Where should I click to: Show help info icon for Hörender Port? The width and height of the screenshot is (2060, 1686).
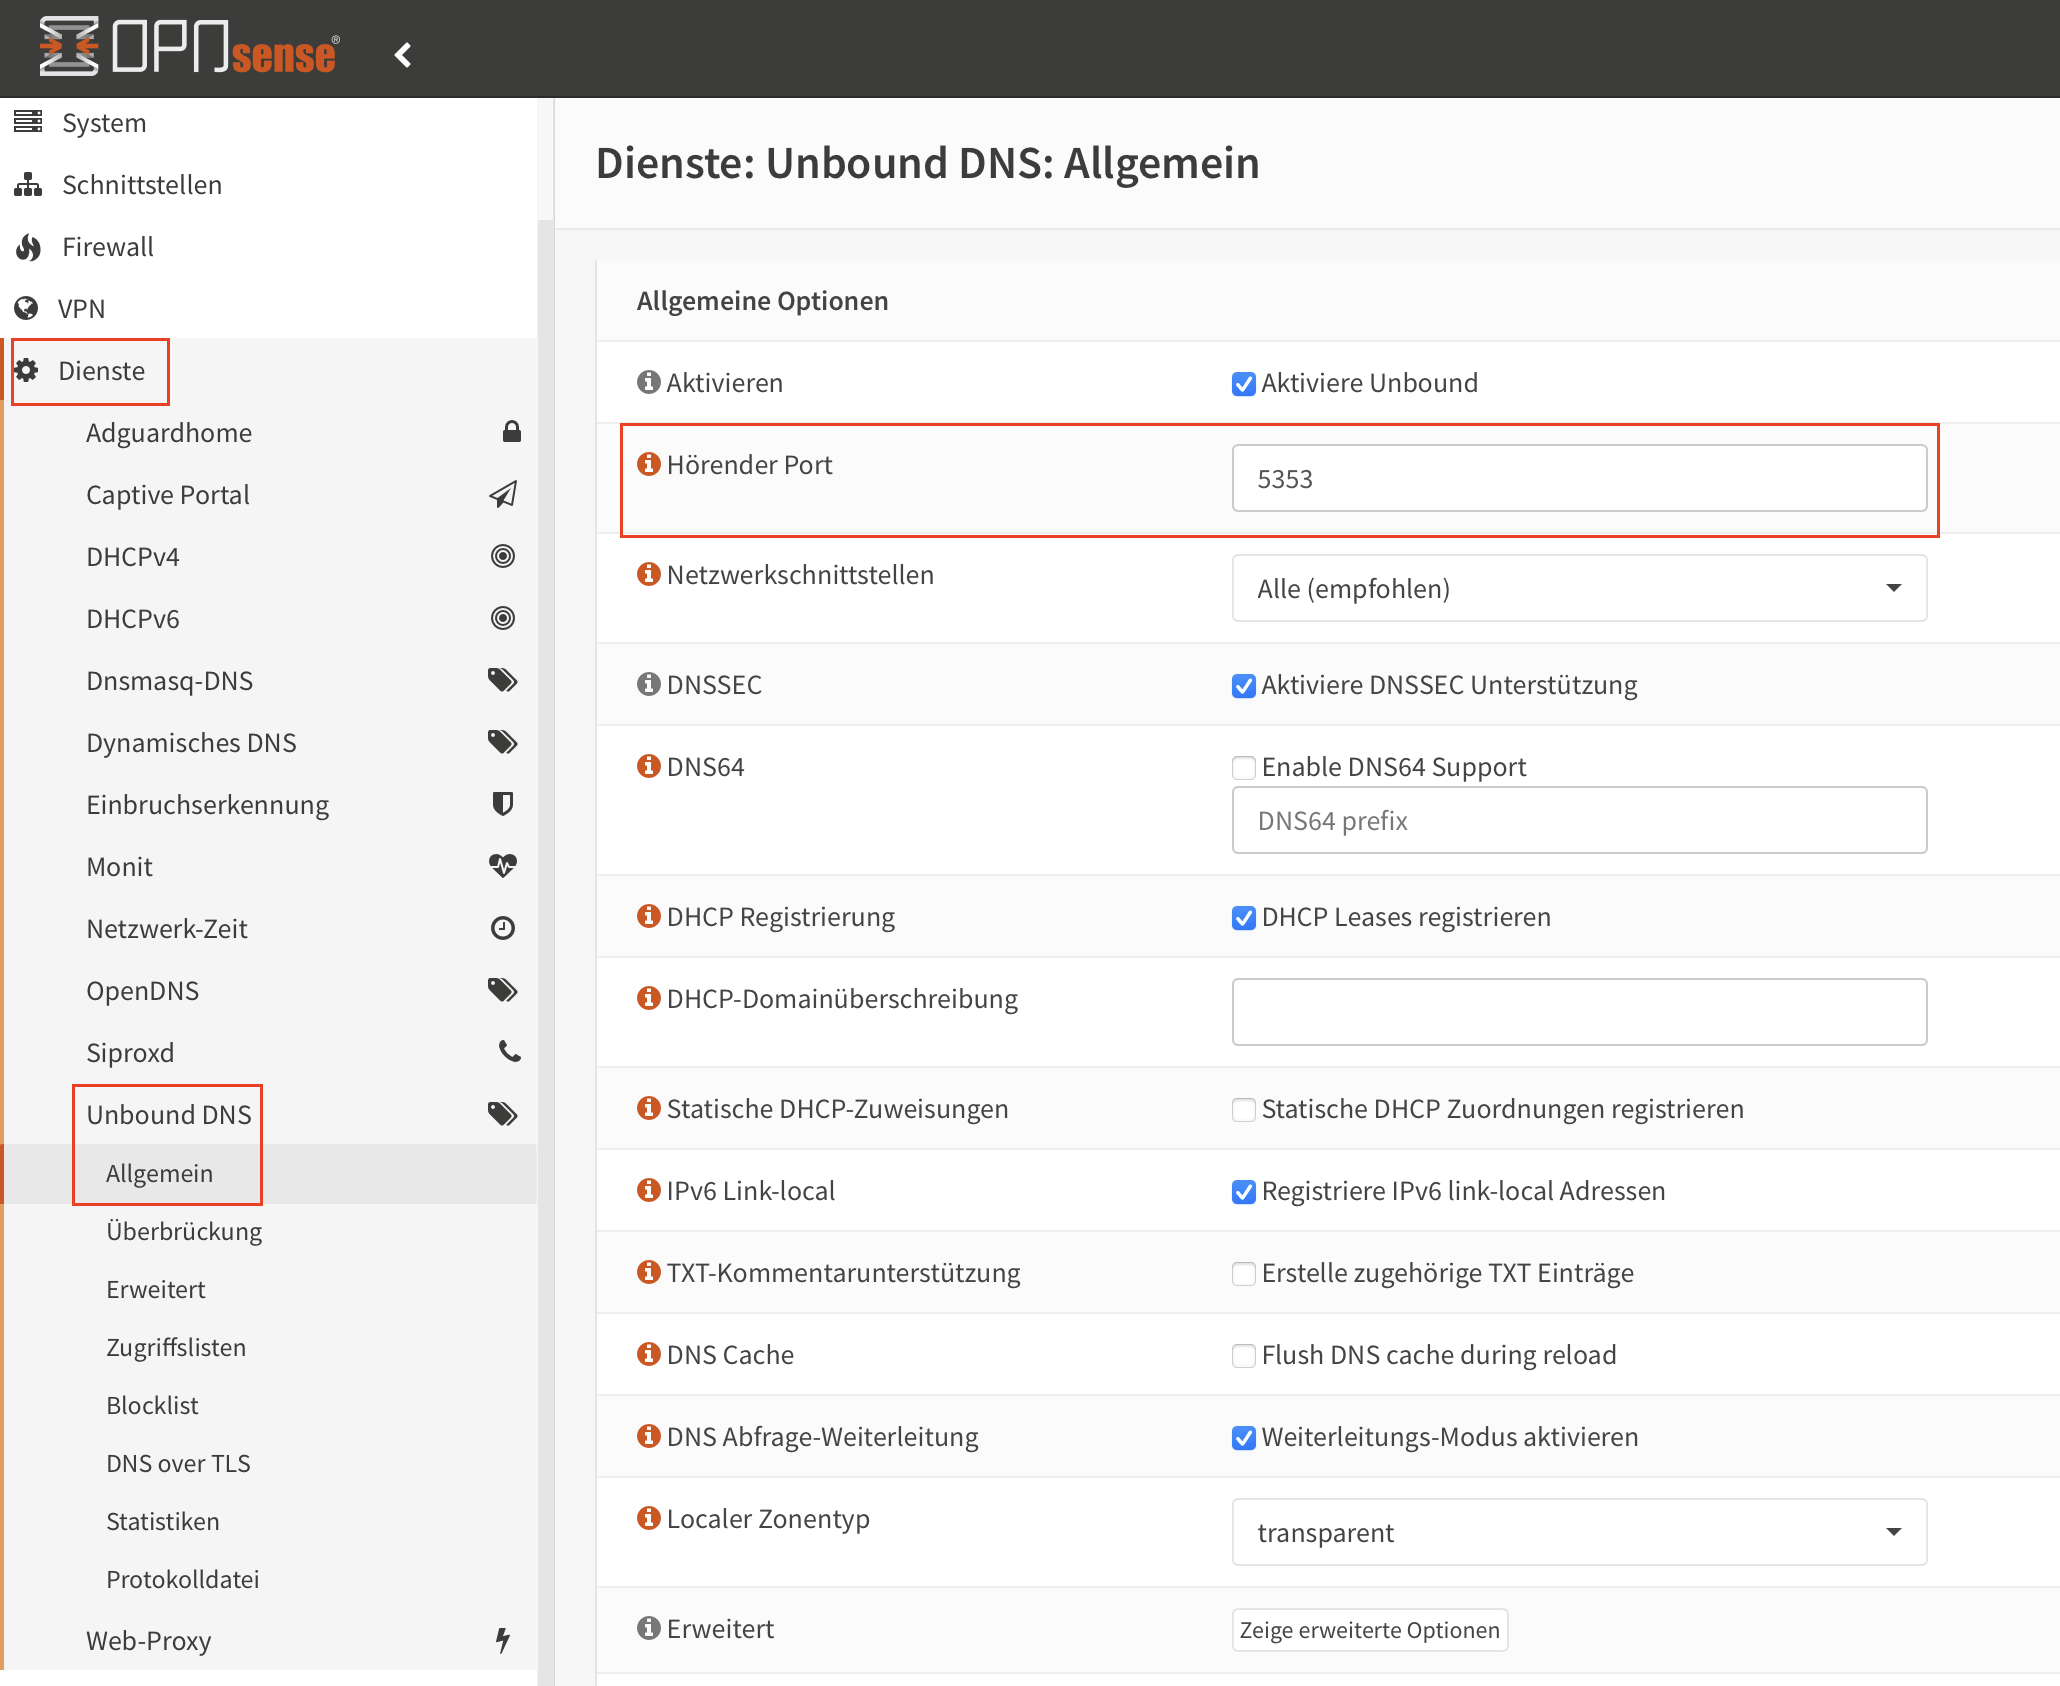649,464
